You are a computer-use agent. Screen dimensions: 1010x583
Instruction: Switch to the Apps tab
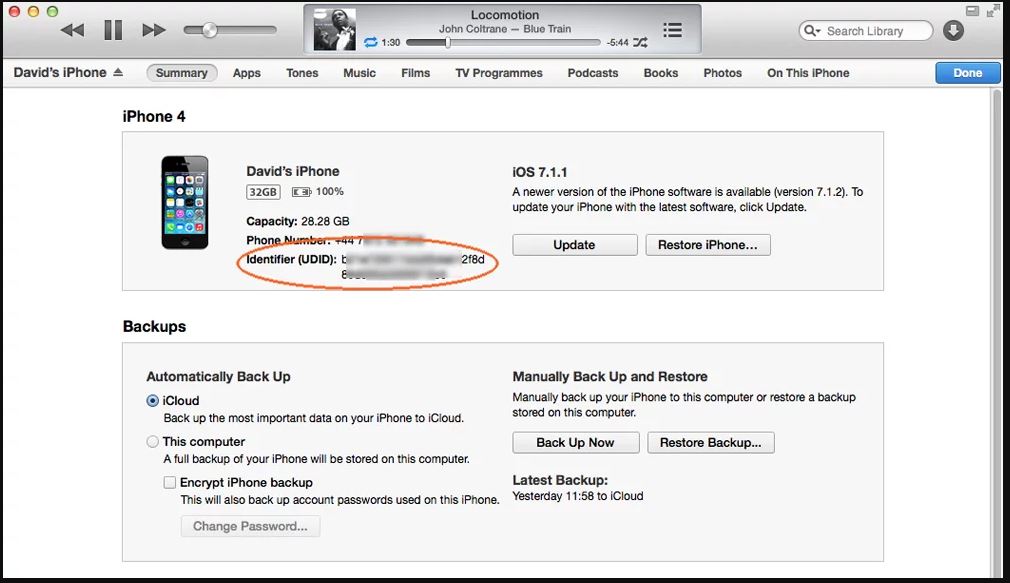coord(247,73)
